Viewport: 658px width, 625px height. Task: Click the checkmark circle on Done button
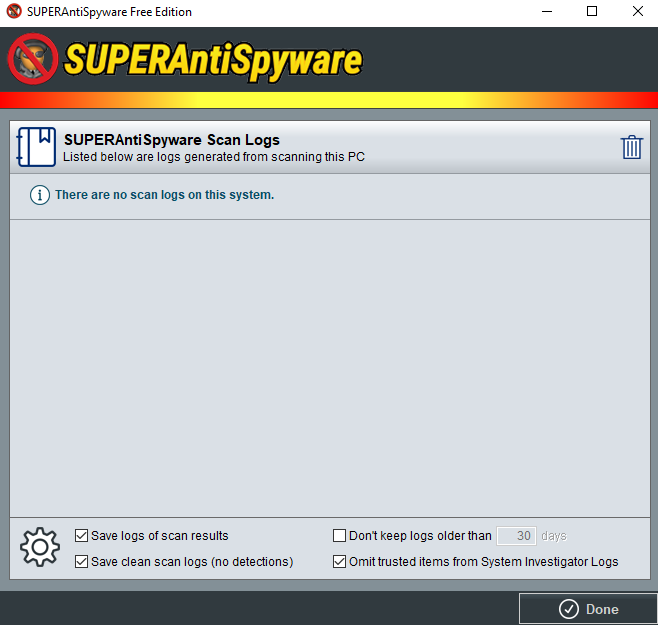[x=569, y=609]
